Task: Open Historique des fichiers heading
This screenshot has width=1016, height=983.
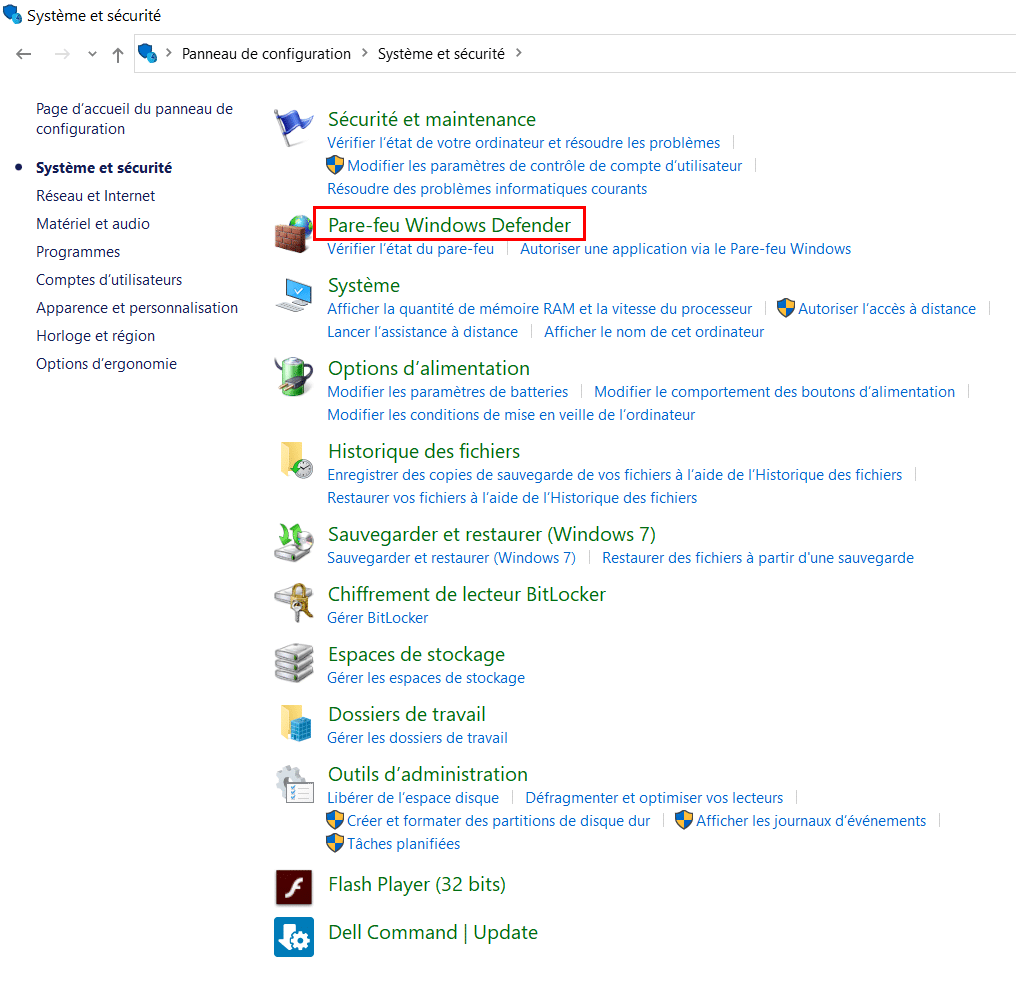Action: coord(424,451)
